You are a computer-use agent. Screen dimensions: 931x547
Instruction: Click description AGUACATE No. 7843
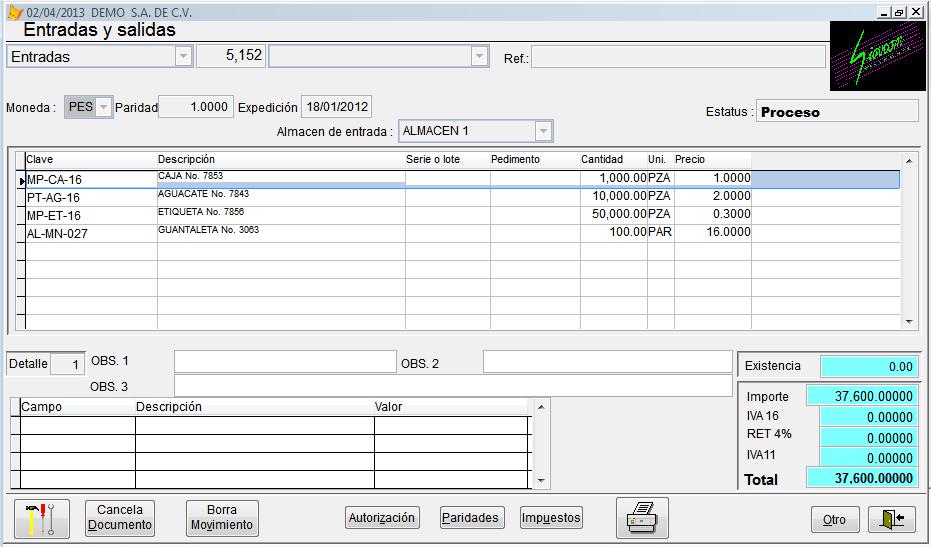pos(203,194)
